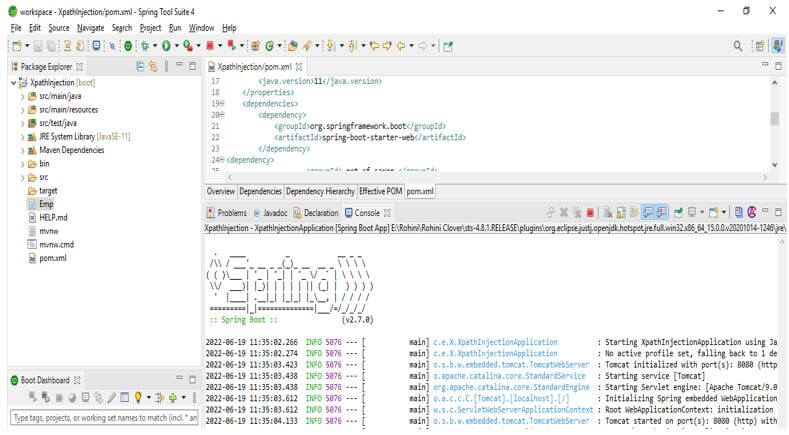Open Package Explorer view menu dots
Image resolution: width=789 pixels, height=435 pixels.
coord(167,66)
